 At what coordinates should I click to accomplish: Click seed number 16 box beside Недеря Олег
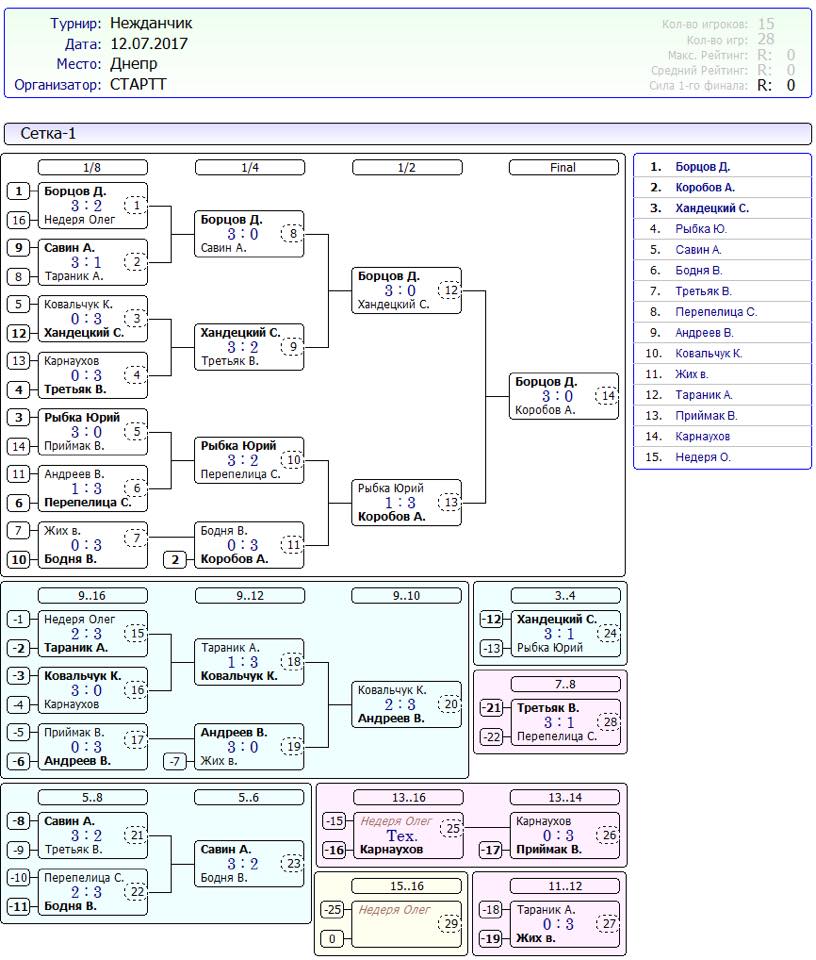click(x=20, y=220)
